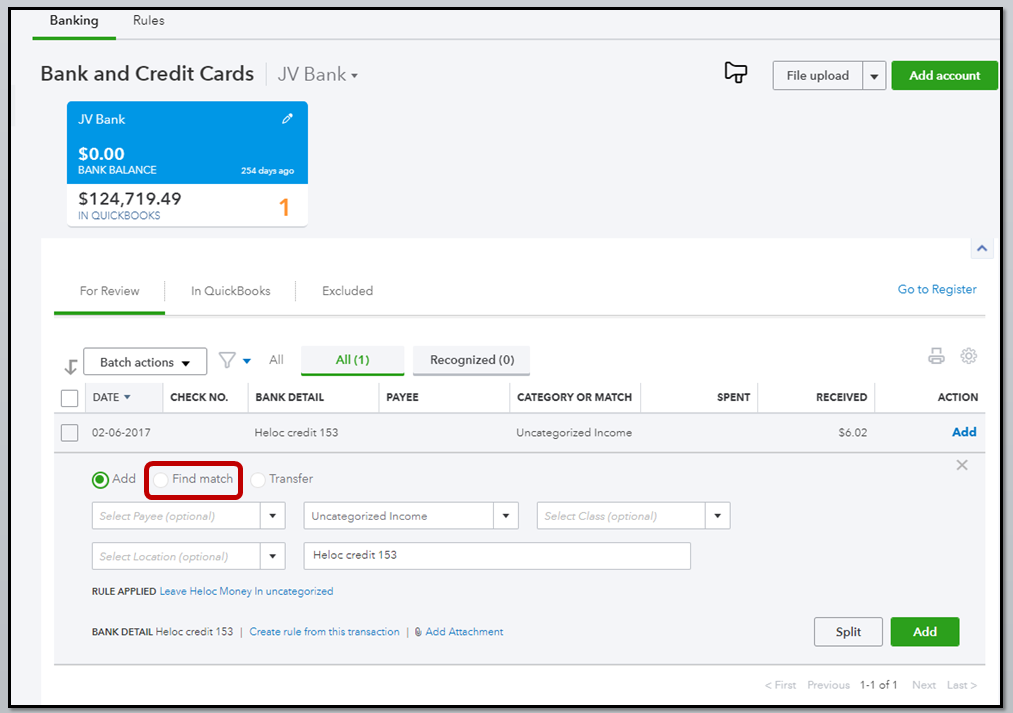
Task: Open the Batch actions dropdown
Action: (145, 362)
